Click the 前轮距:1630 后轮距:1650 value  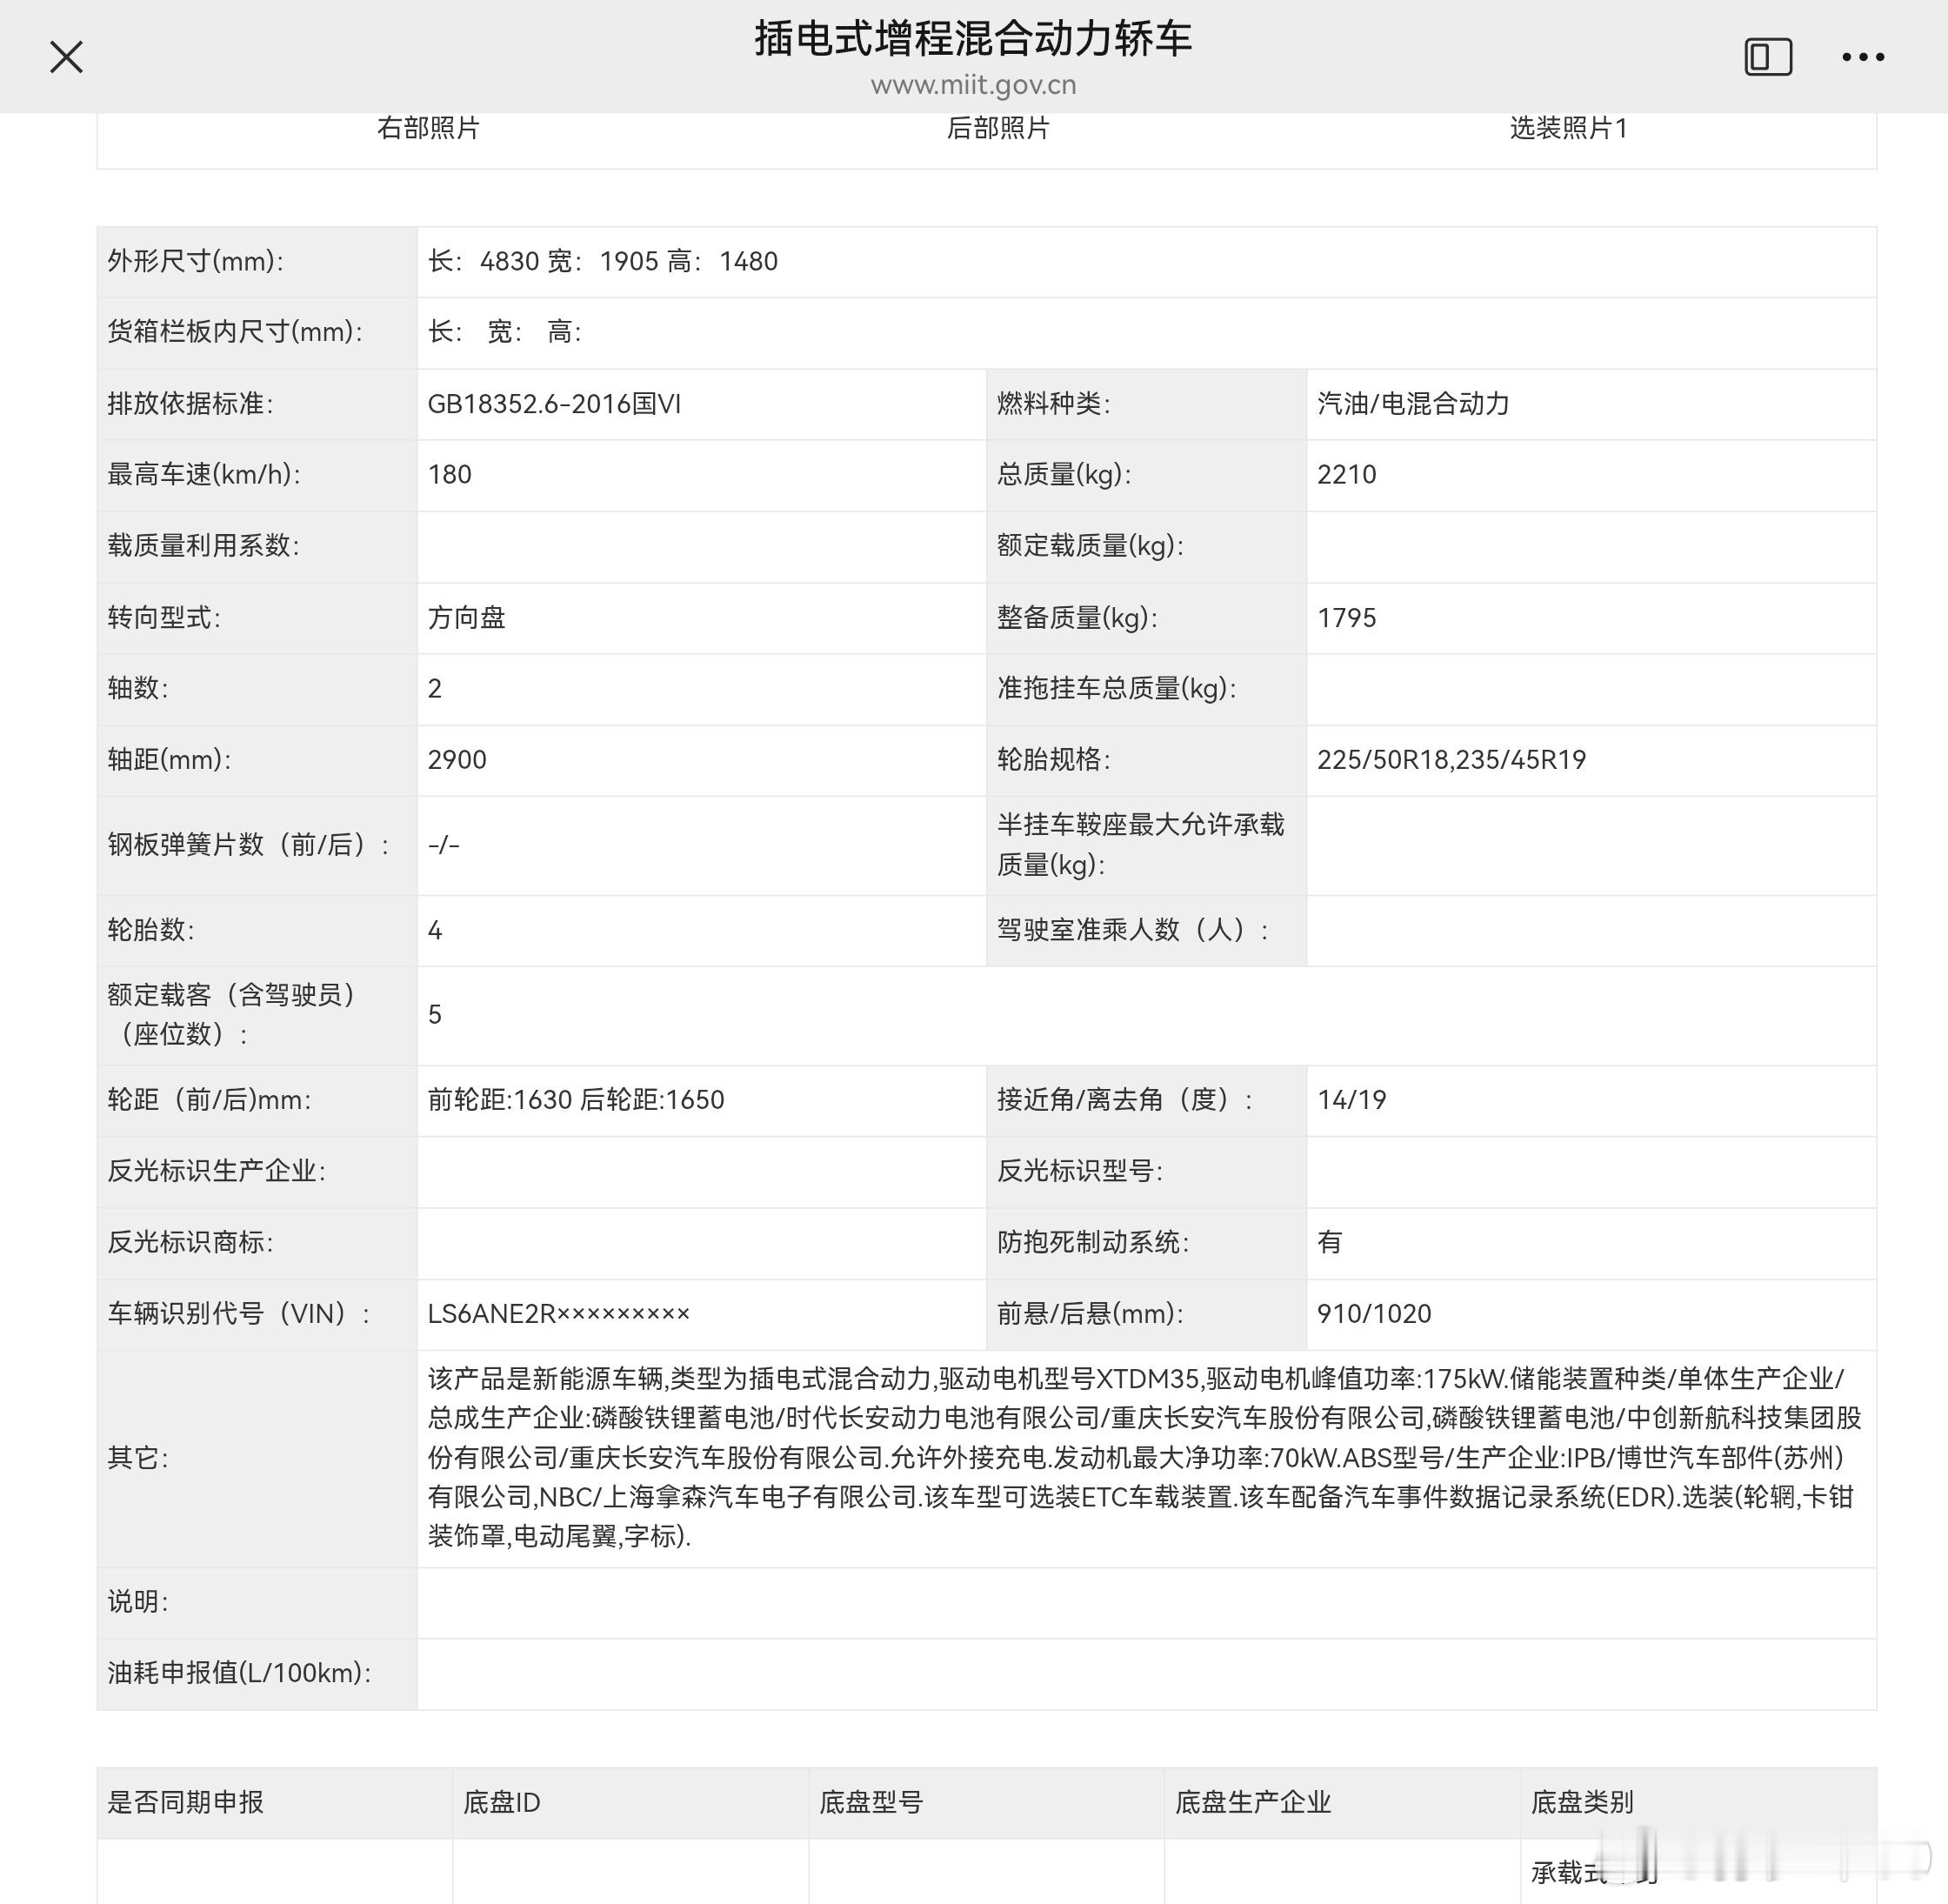tap(576, 1101)
